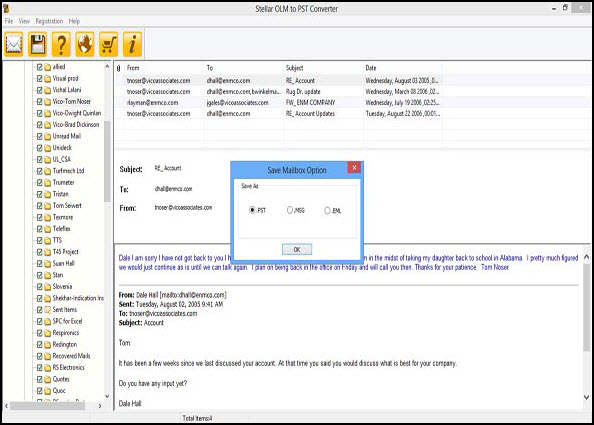Sort by the From column header
Screen dimensions: 594x425
[133, 68]
